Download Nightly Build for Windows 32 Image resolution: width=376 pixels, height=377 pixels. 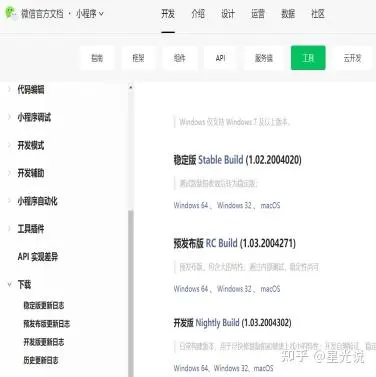(231, 368)
